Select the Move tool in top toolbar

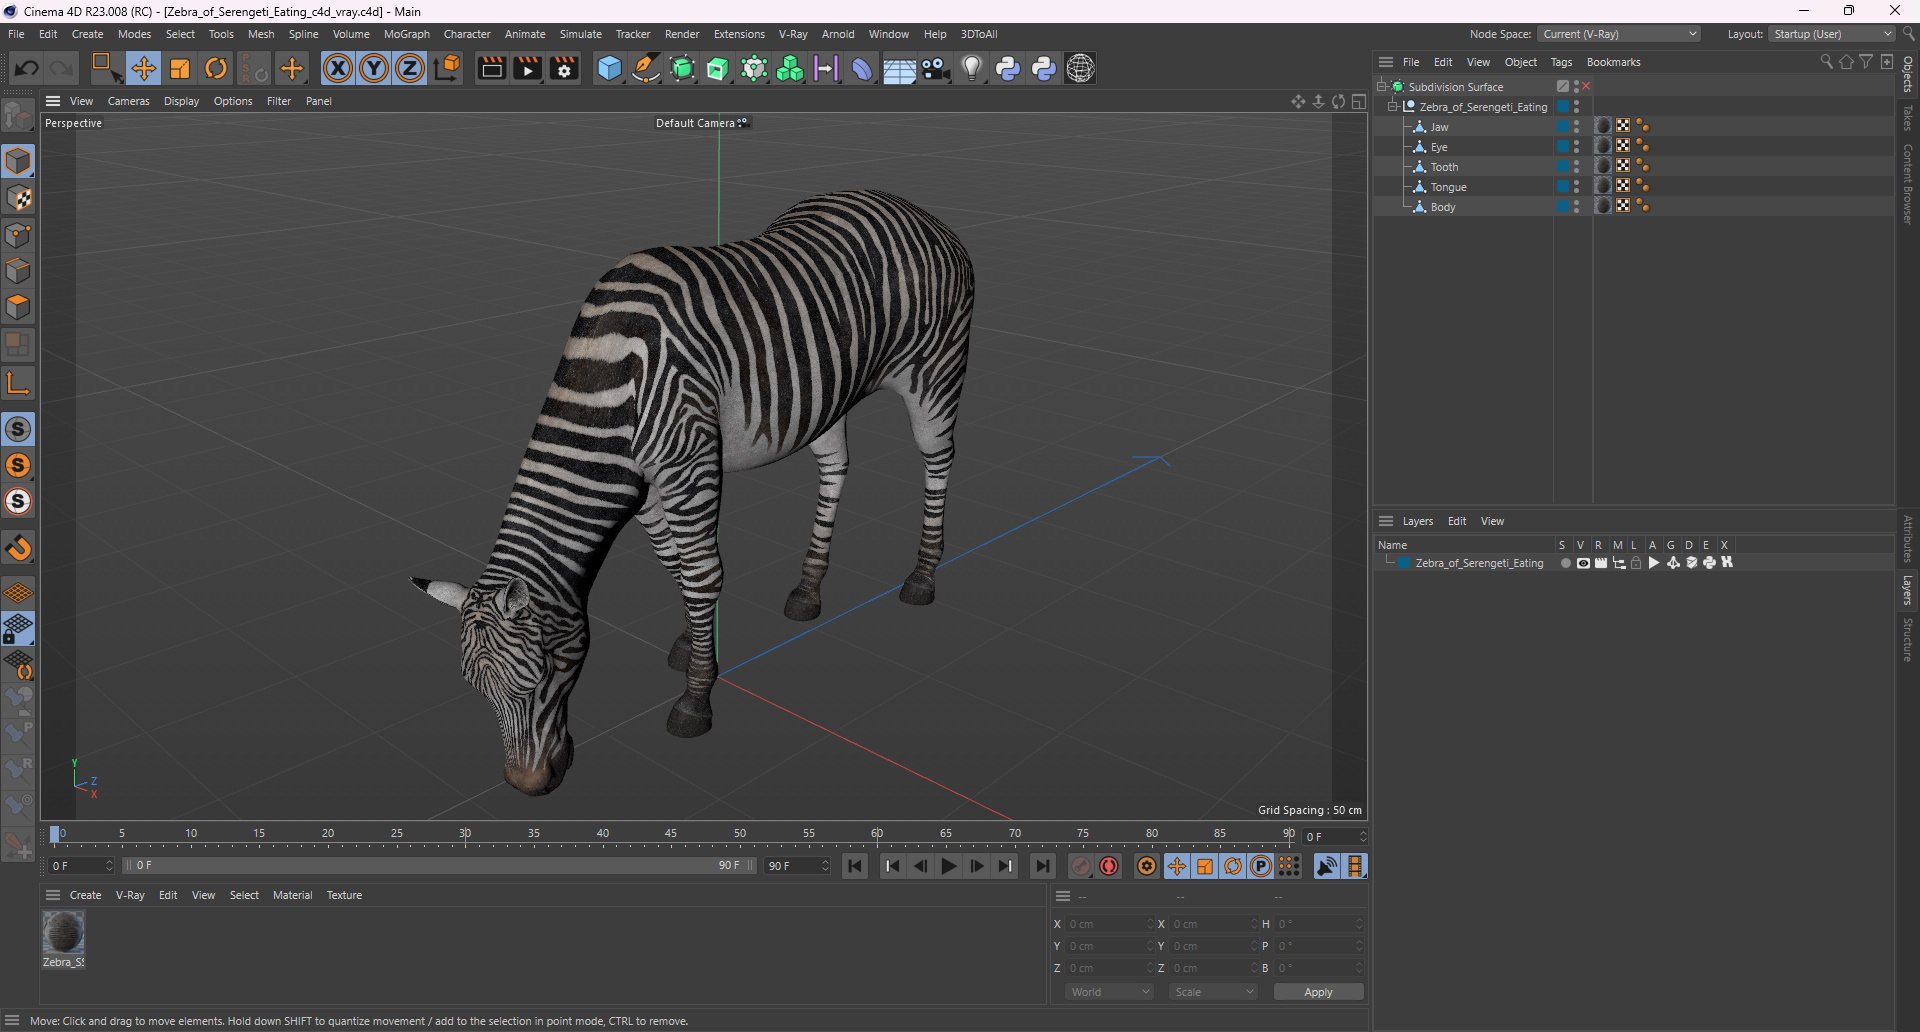(x=143, y=68)
